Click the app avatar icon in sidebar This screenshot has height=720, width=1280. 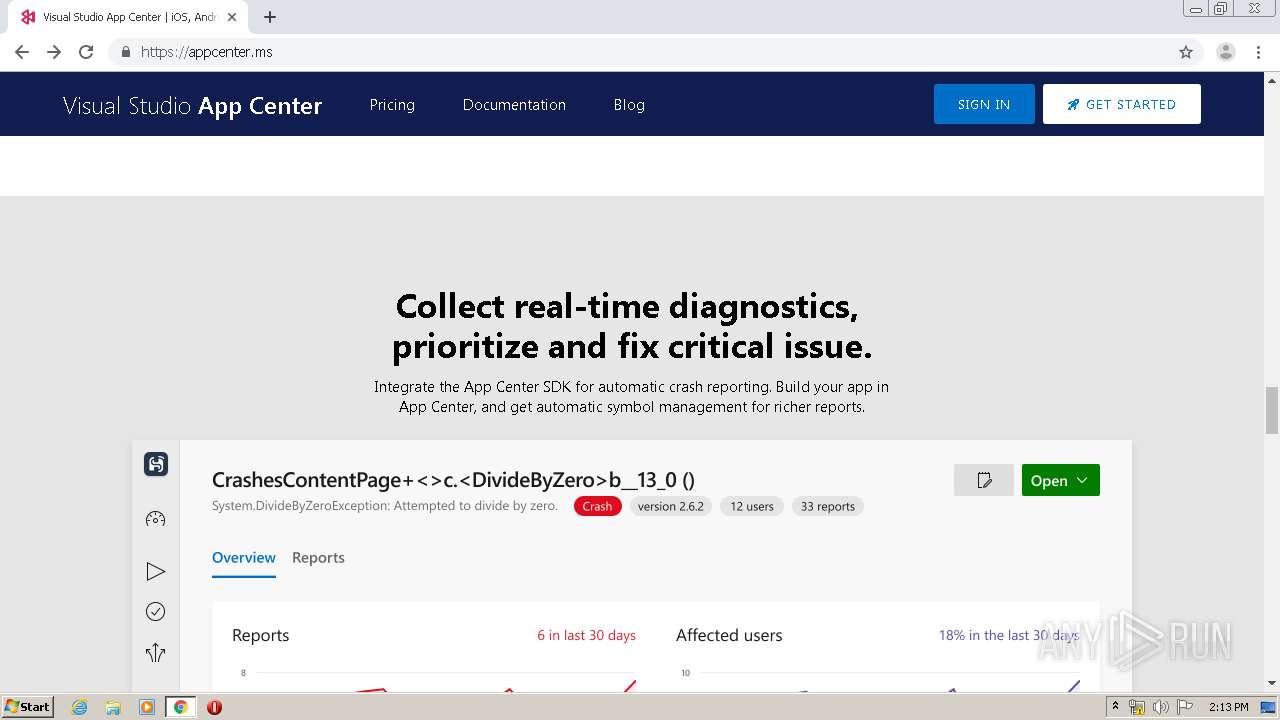(156, 464)
